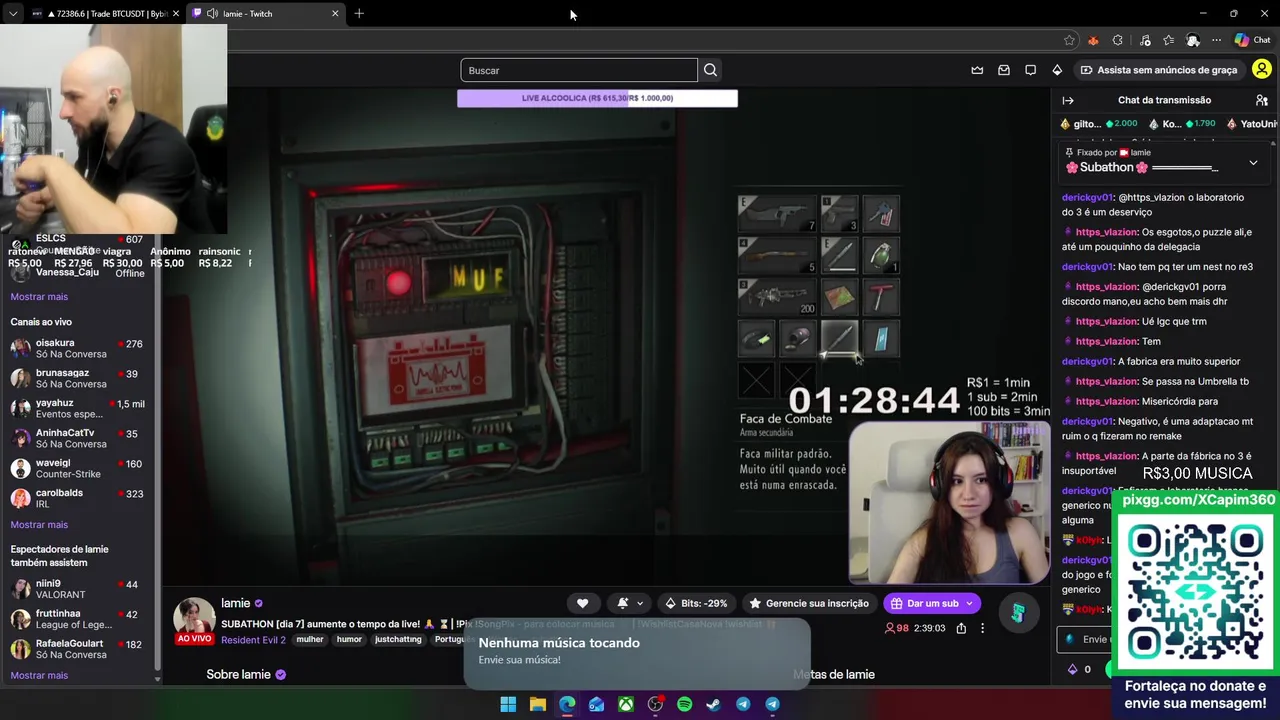The image size is (1280, 720).
Task: Open carolbalds IRL channel
Action: [78, 499]
